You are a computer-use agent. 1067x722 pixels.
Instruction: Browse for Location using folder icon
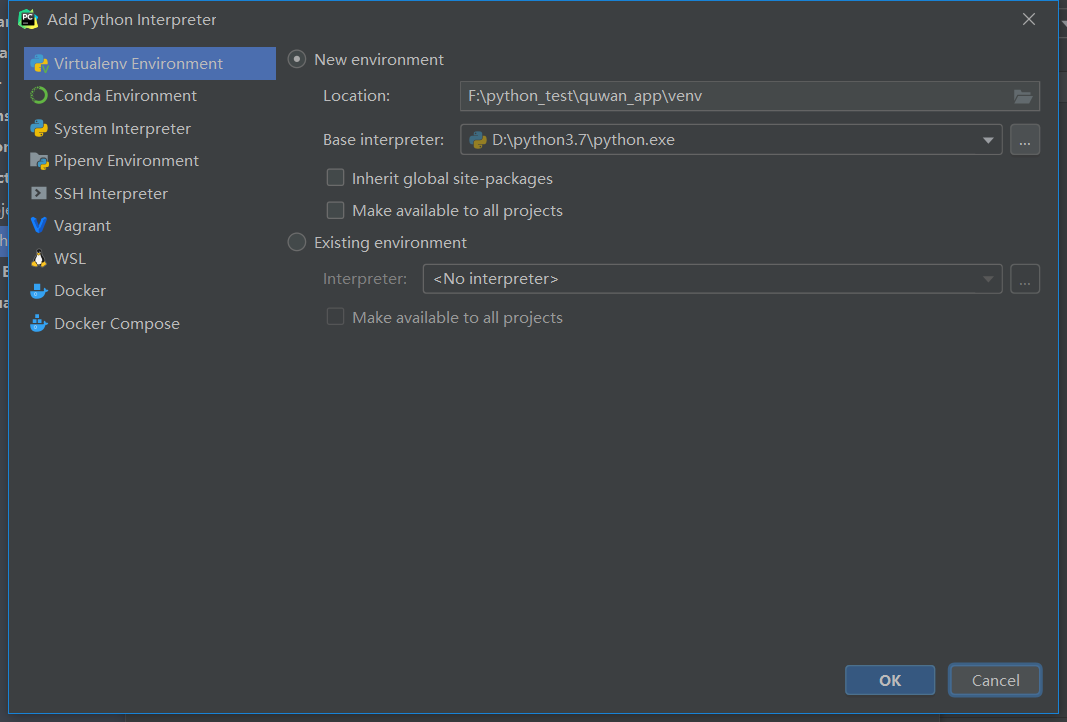click(x=1023, y=97)
